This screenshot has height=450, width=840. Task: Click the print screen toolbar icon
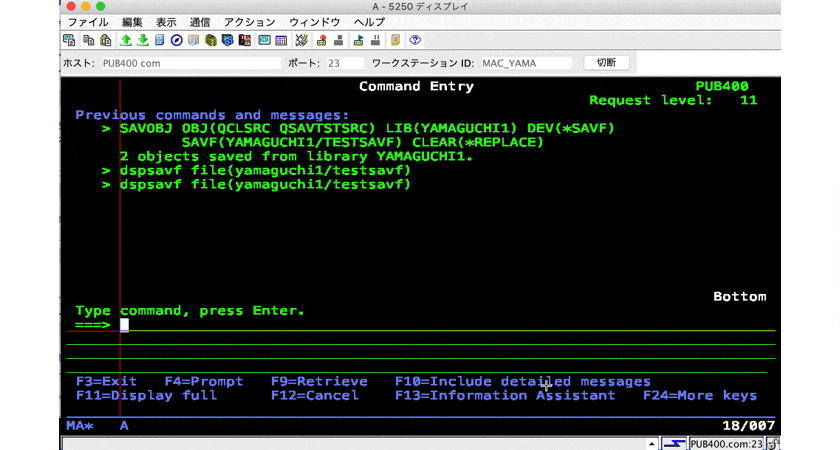[69, 40]
